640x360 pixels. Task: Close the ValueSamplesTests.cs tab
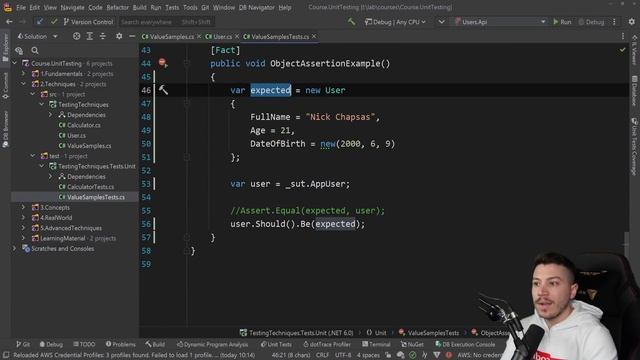[314, 36]
